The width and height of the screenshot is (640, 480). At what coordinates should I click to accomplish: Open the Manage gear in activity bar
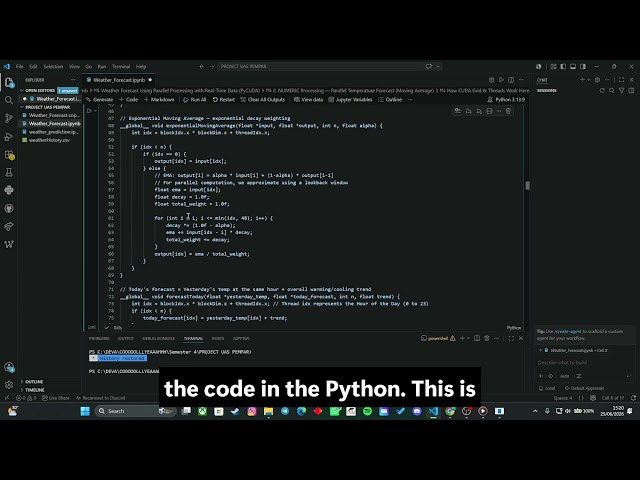9,384
